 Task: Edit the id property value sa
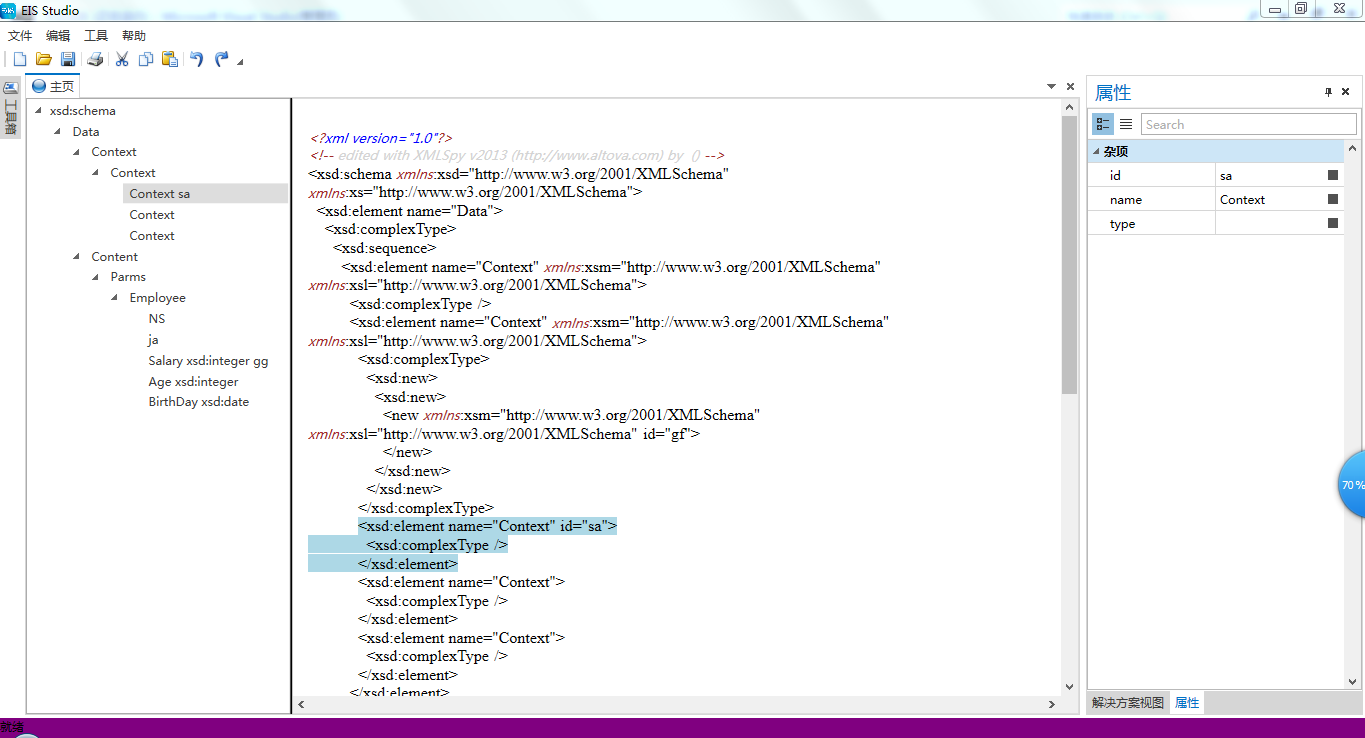point(1269,175)
